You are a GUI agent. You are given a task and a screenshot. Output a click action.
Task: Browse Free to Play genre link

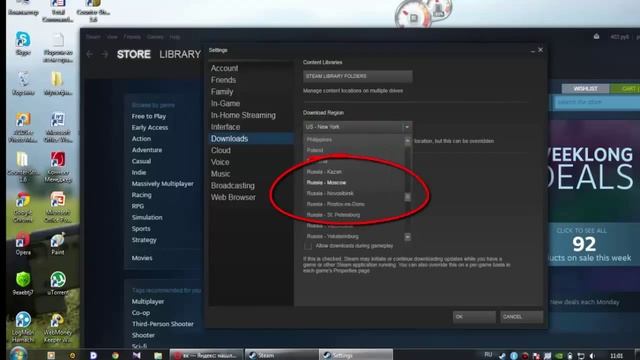(x=149, y=116)
